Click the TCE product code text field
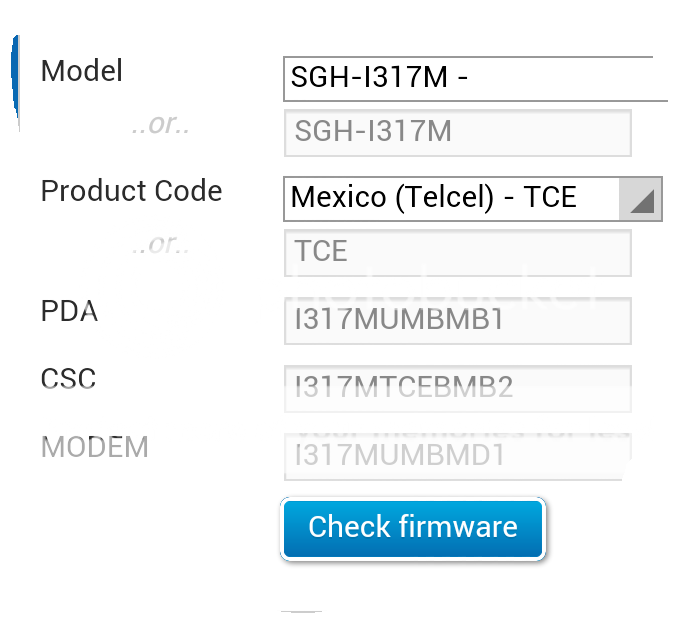 [457, 252]
